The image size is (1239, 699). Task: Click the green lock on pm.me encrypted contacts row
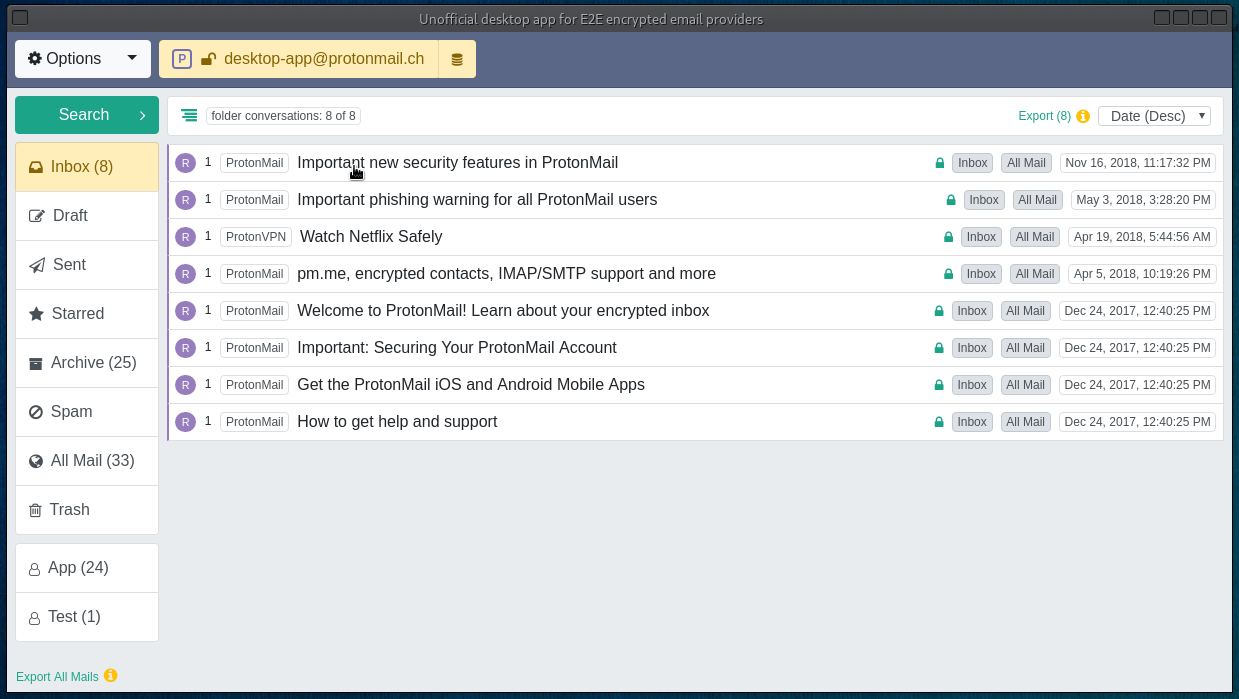tap(948, 274)
